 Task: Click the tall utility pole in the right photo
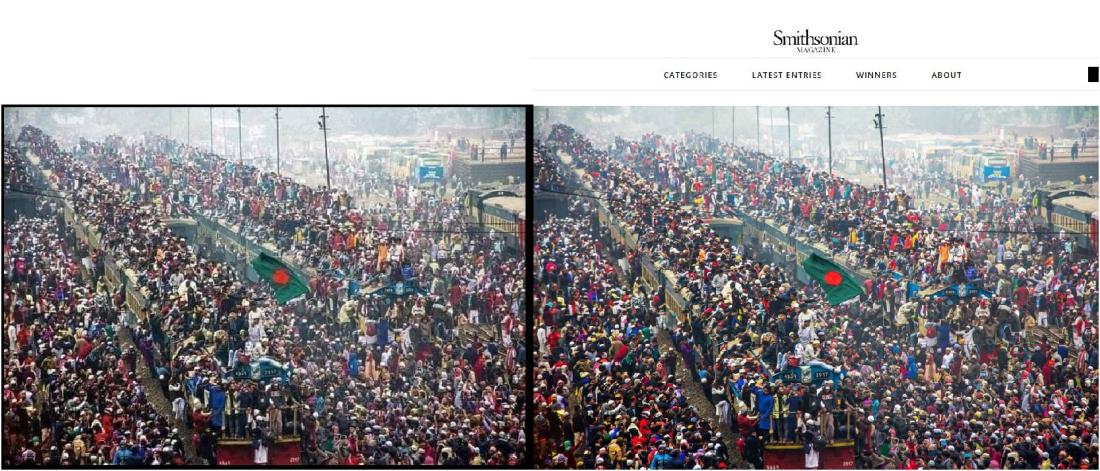click(x=881, y=148)
